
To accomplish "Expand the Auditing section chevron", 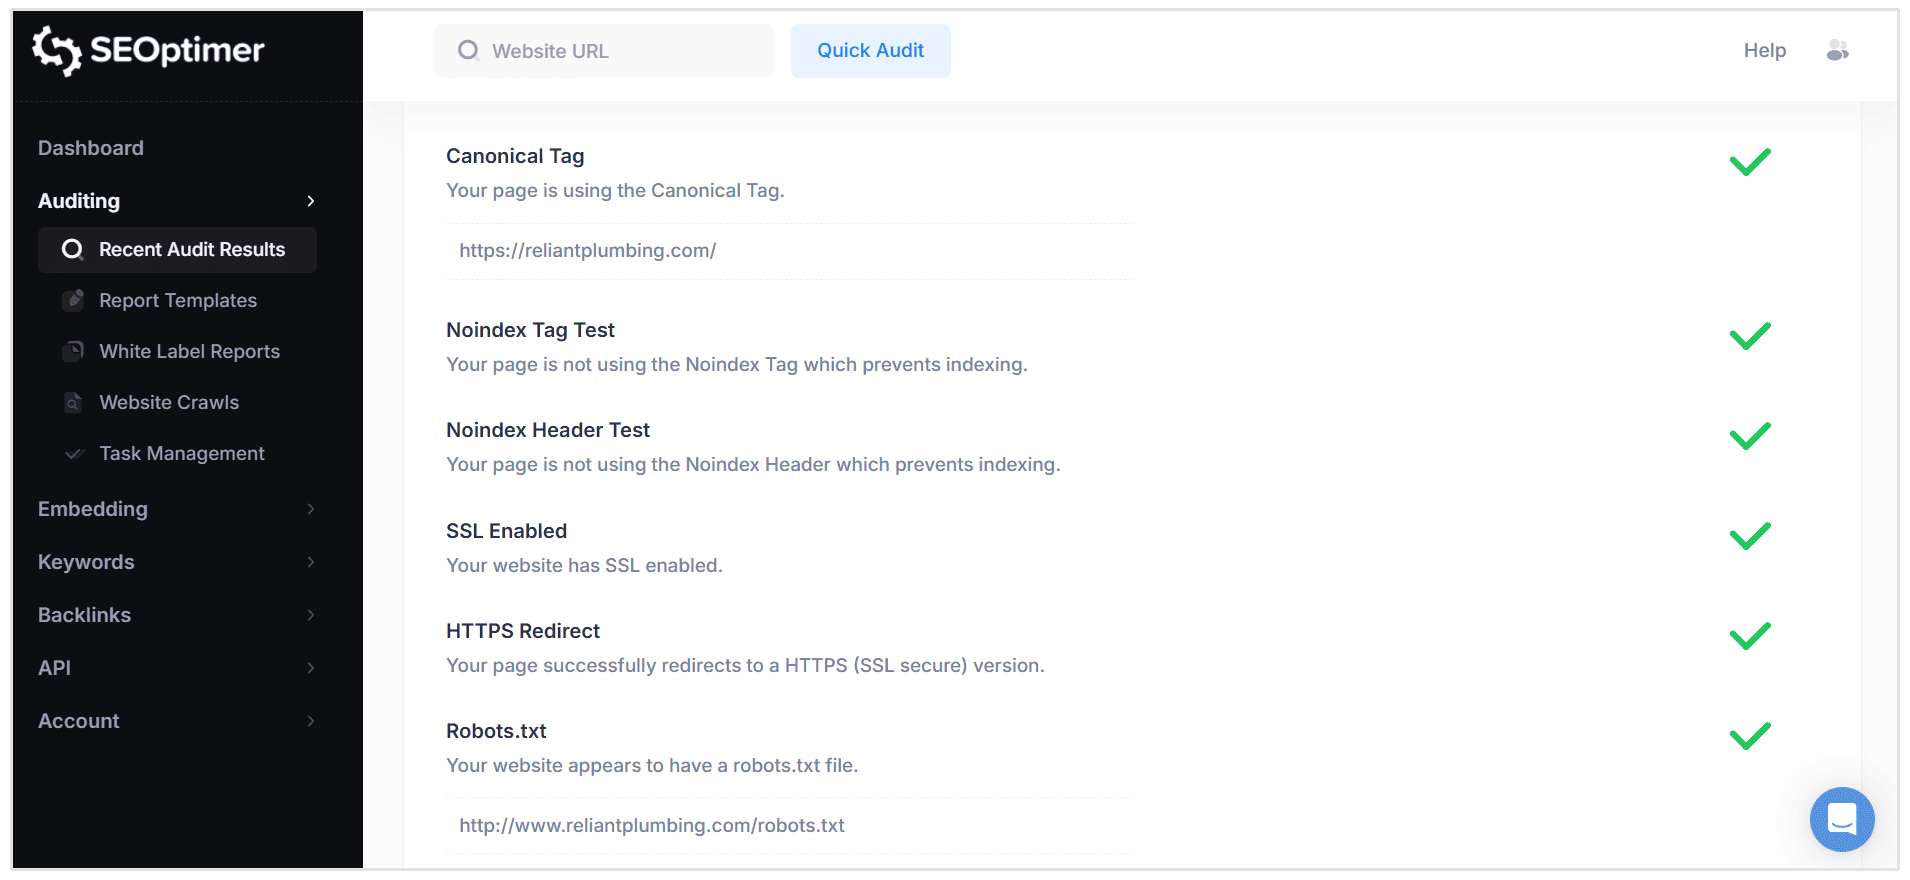I will pos(310,201).
